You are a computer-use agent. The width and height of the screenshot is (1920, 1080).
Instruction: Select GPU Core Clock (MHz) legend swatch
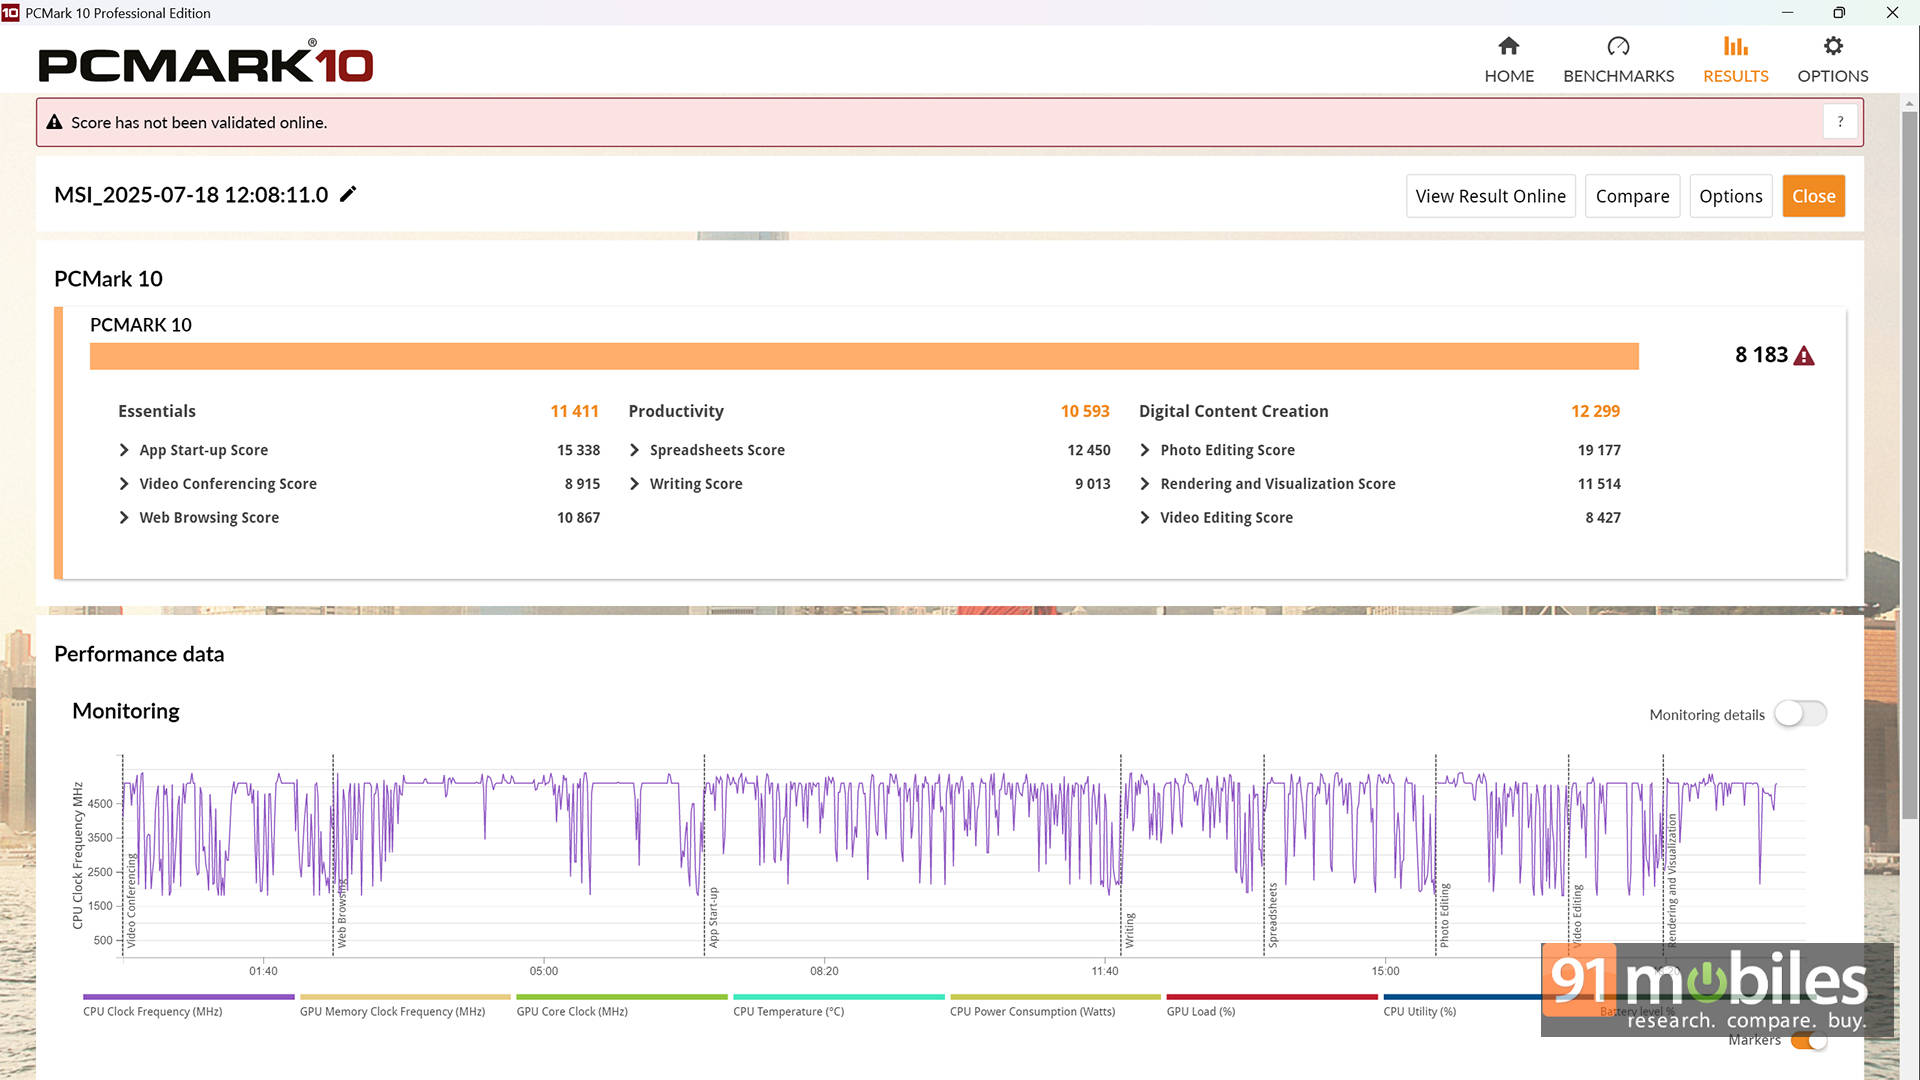tap(622, 997)
